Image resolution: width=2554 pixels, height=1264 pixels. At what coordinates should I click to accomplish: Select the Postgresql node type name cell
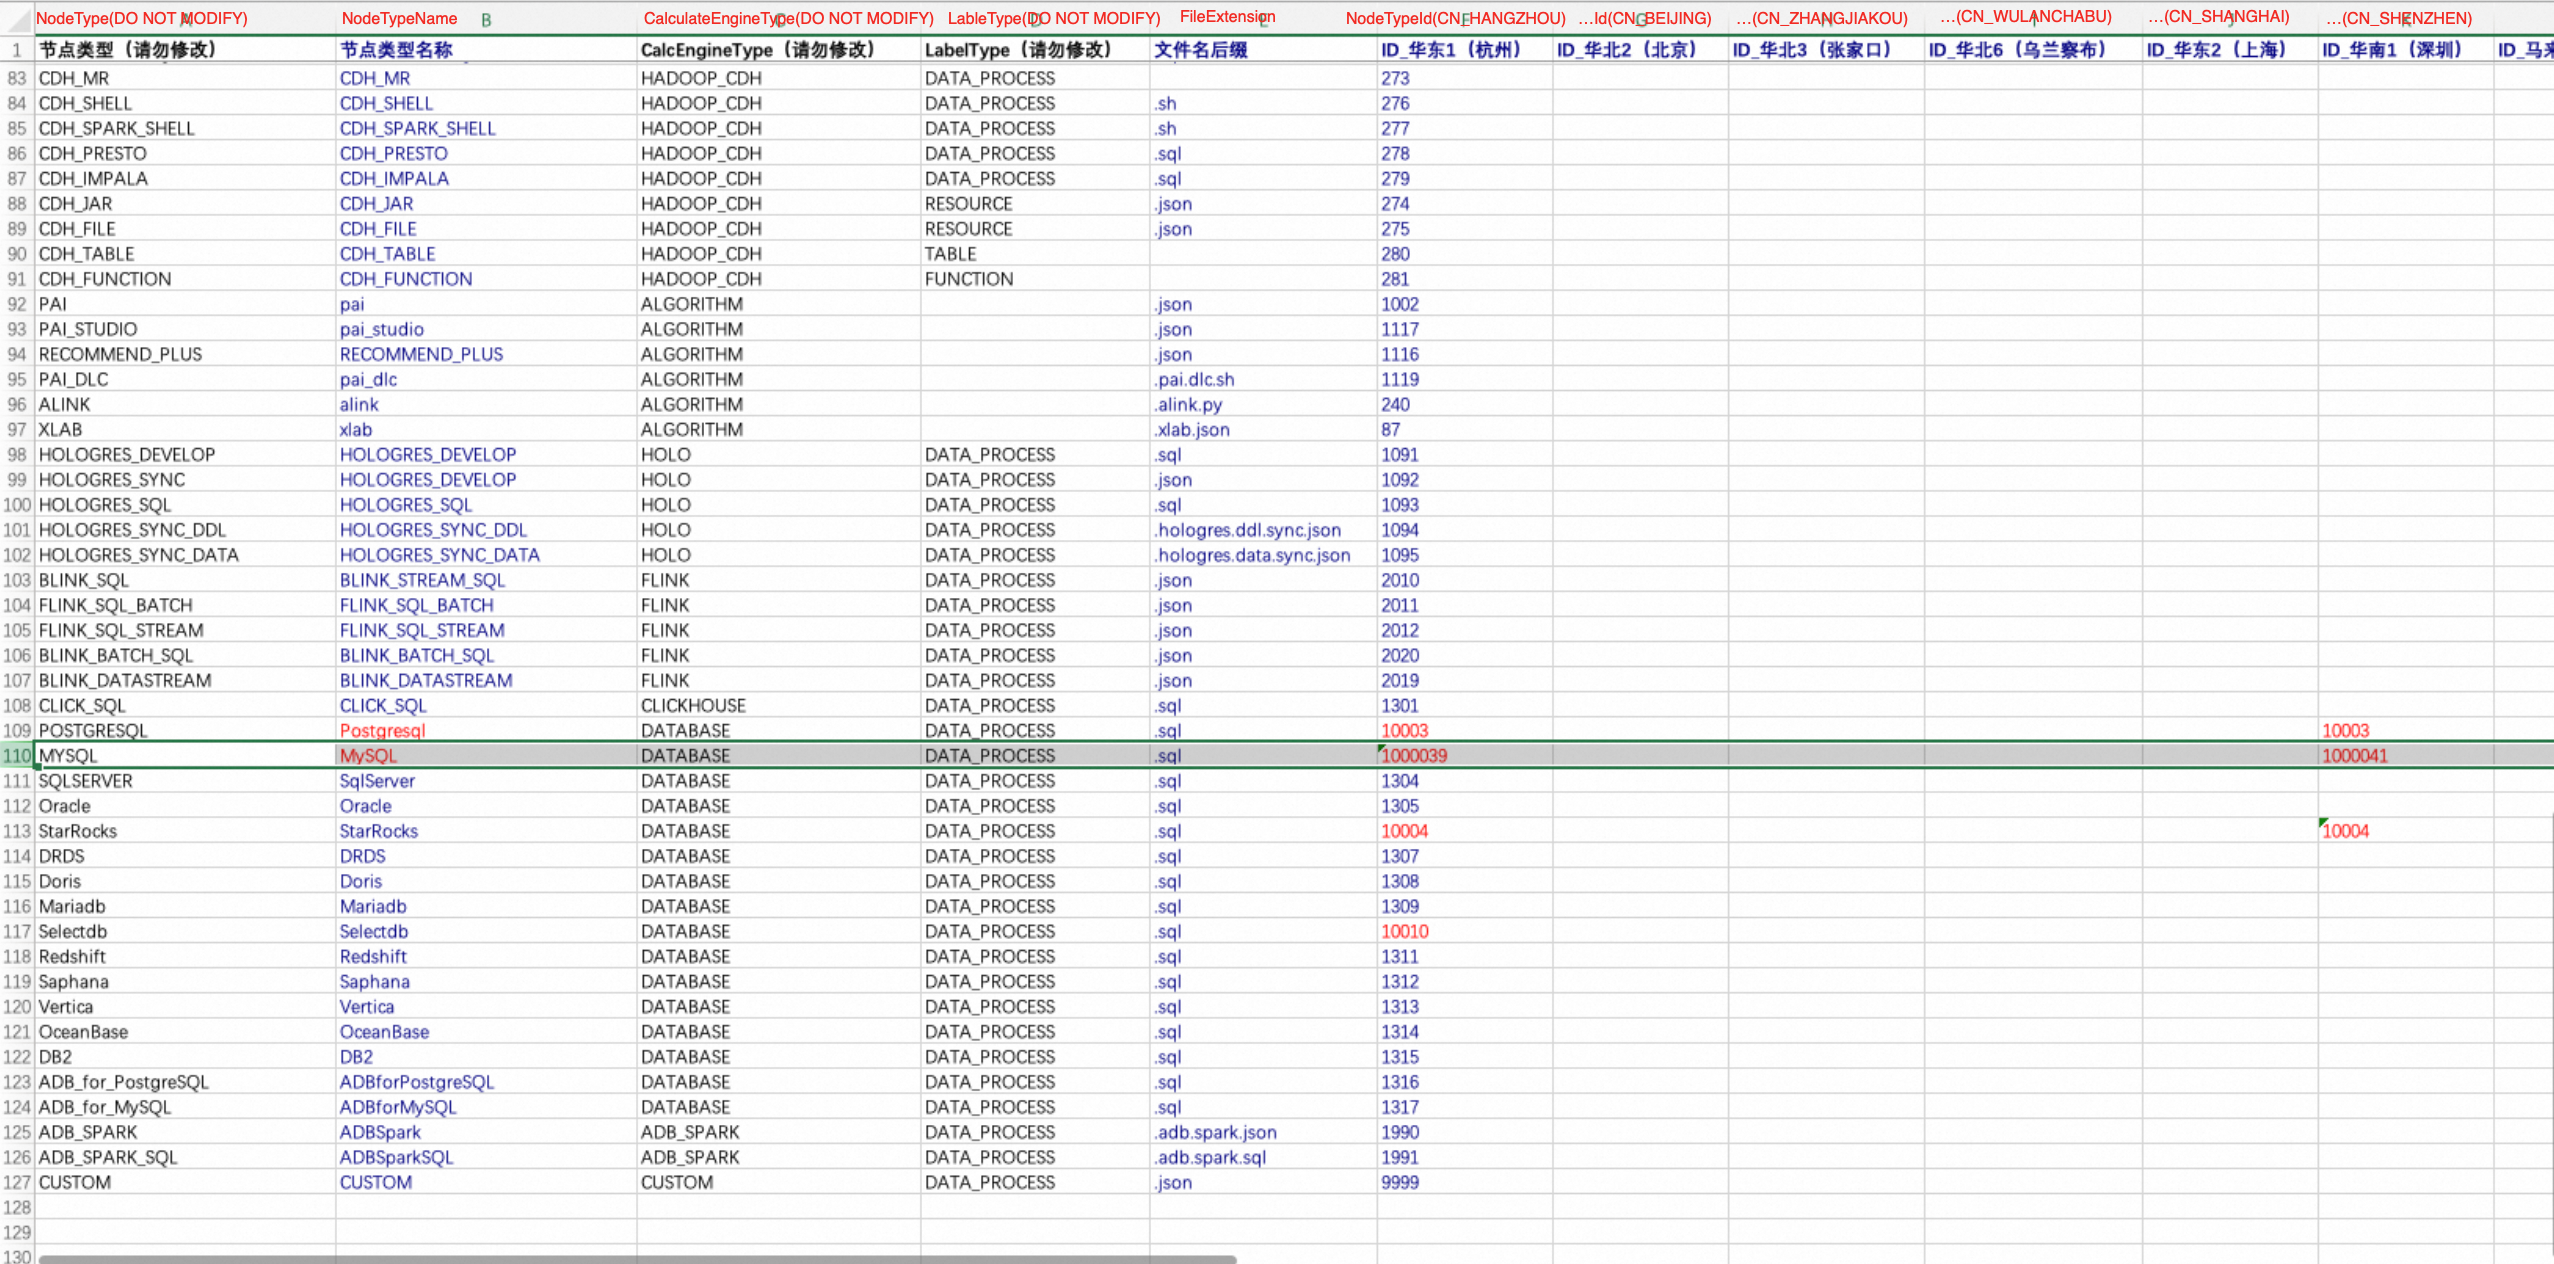point(486,731)
